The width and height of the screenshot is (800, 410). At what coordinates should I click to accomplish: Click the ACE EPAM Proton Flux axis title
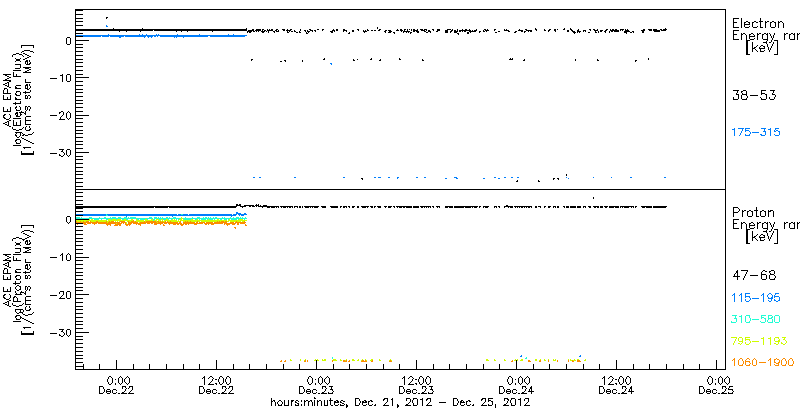click(x=20, y=279)
